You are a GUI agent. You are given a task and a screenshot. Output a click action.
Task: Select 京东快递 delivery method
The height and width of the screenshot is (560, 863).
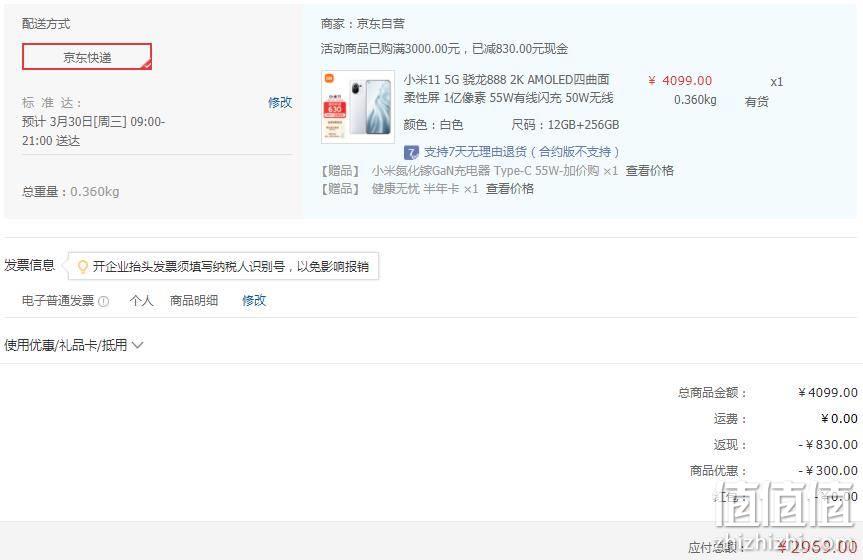tap(86, 57)
